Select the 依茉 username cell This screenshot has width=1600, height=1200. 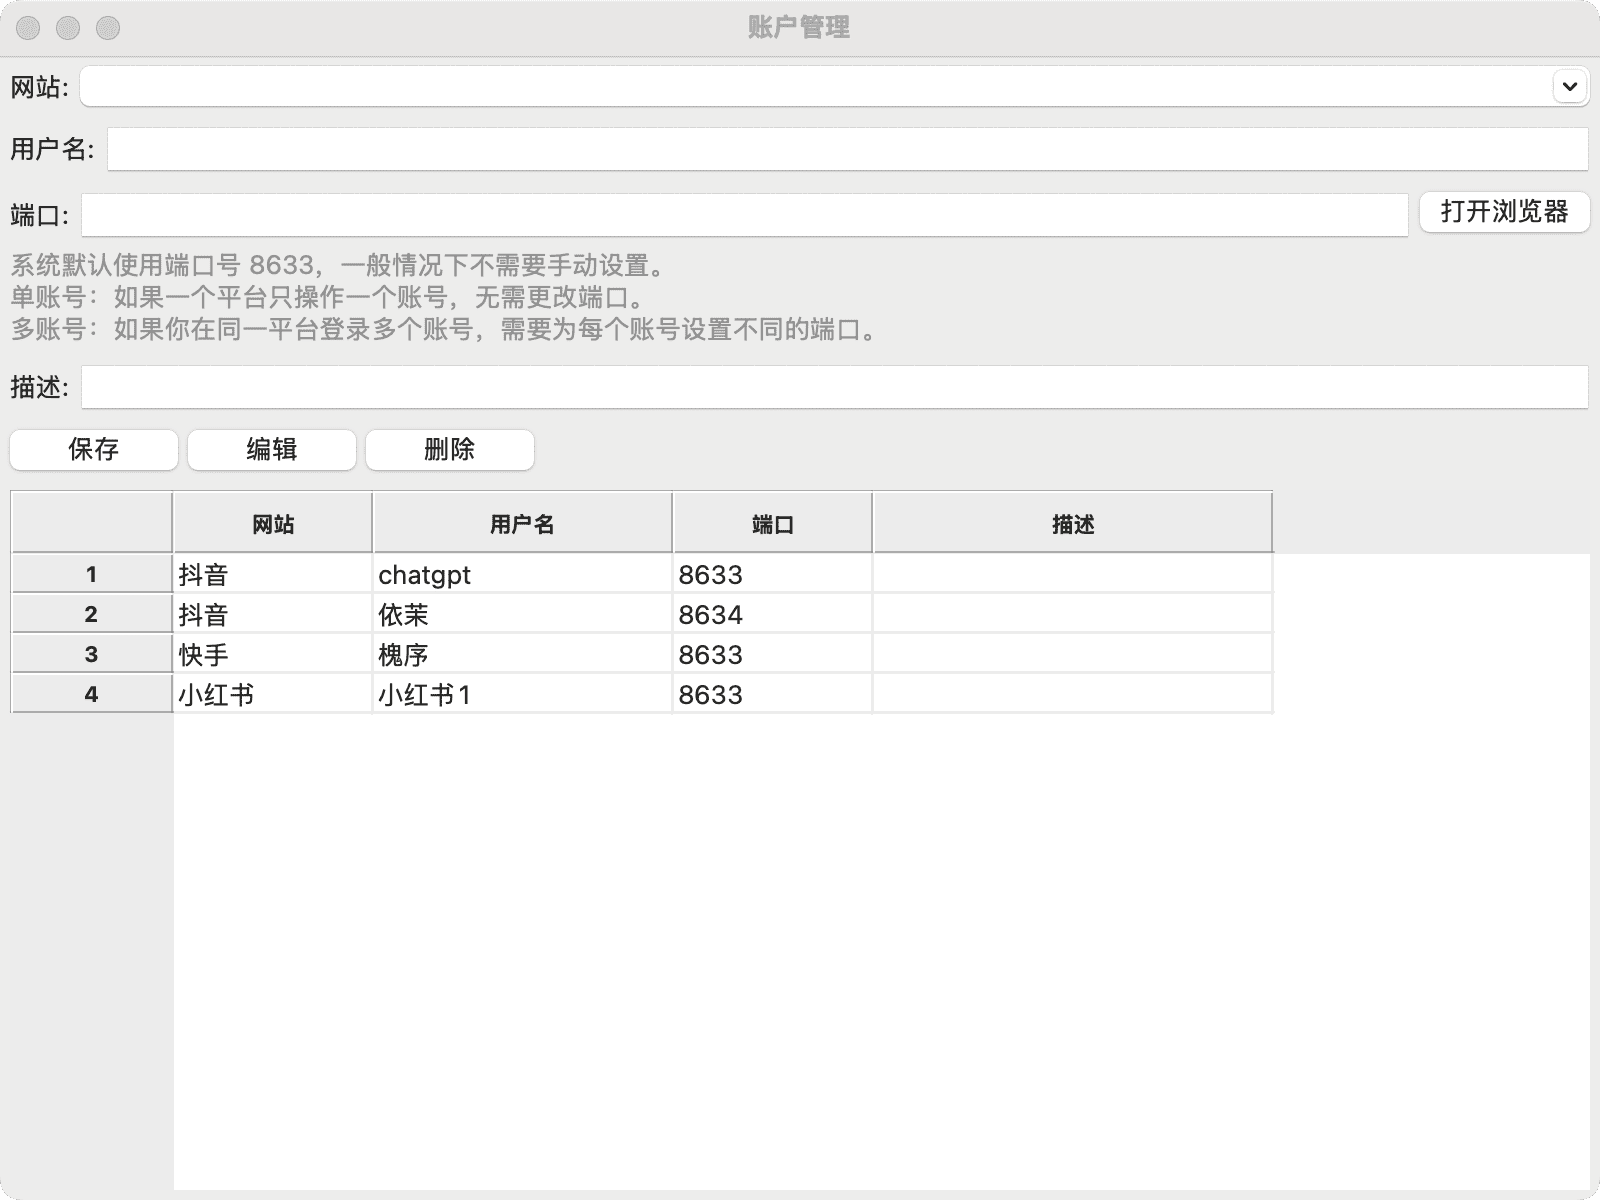[522, 614]
